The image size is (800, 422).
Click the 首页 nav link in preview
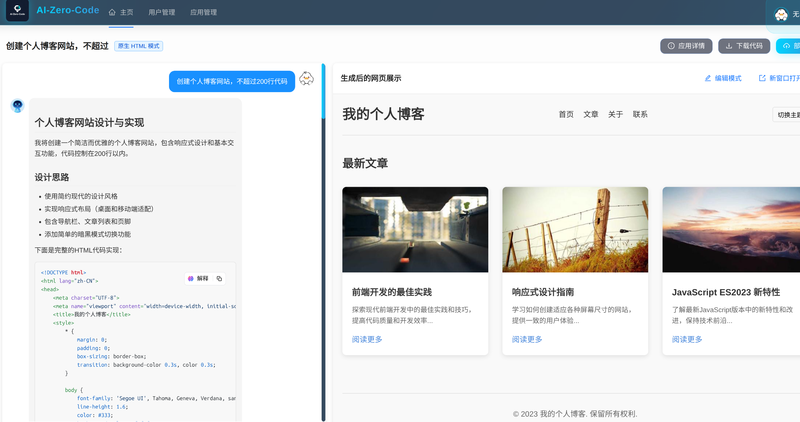pyautogui.click(x=566, y=114)
